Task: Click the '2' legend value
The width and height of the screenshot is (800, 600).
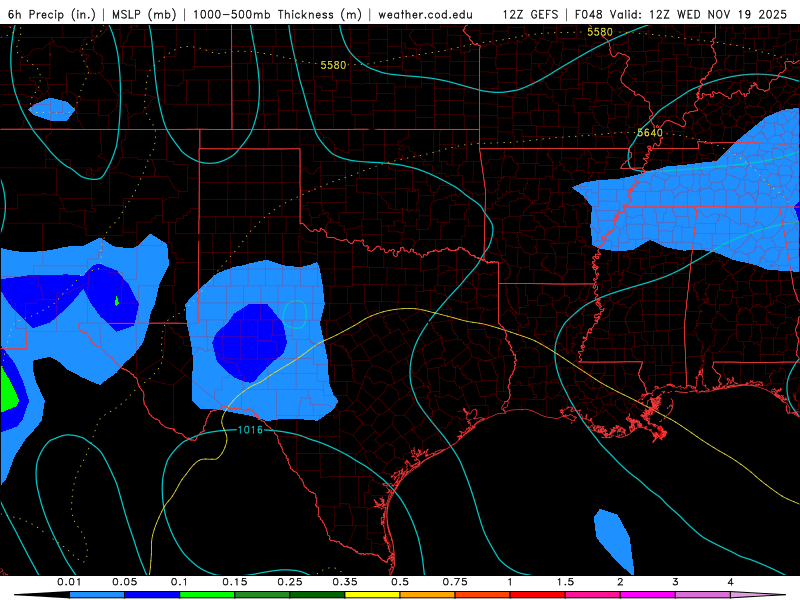Action: pos(620,582)
